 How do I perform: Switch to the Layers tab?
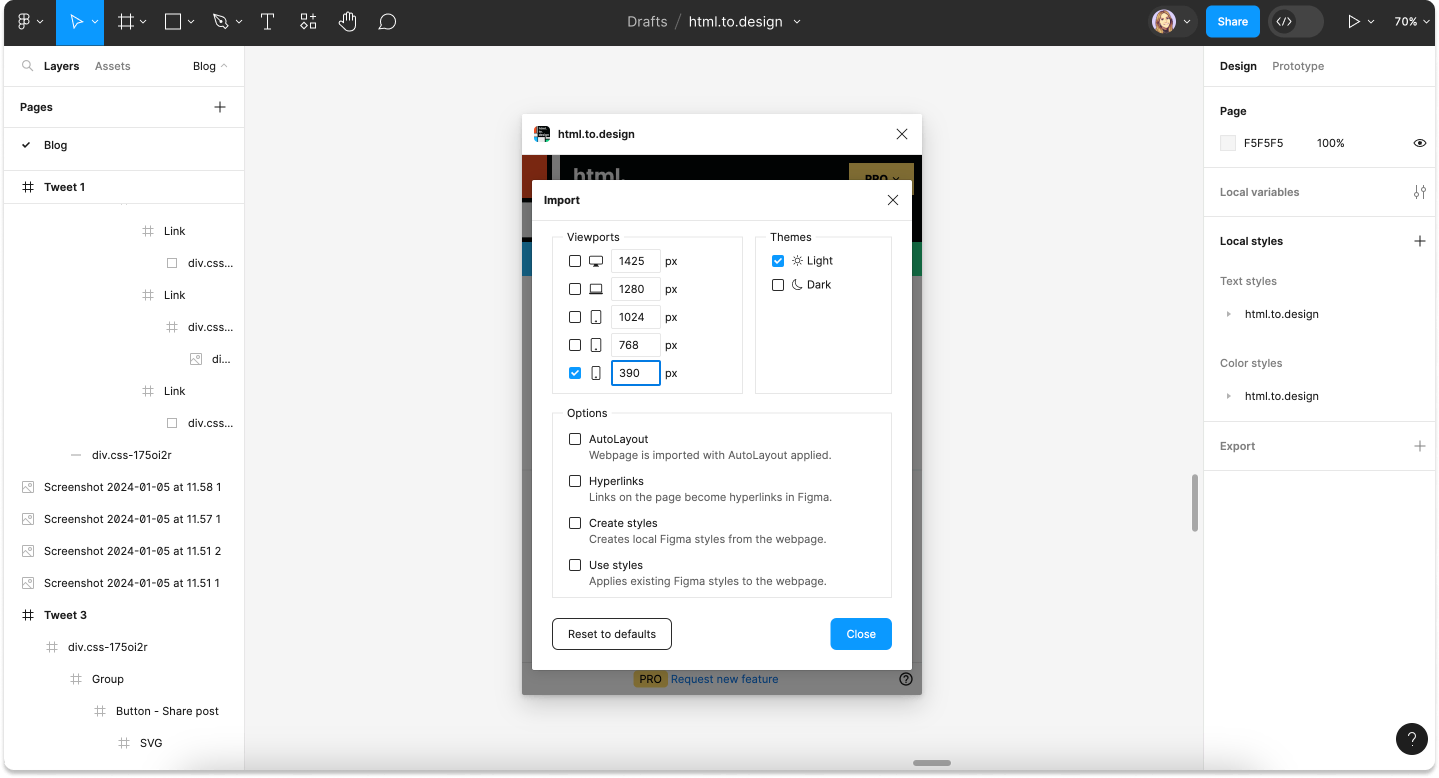pyautogui.click(x=61, y=66)
